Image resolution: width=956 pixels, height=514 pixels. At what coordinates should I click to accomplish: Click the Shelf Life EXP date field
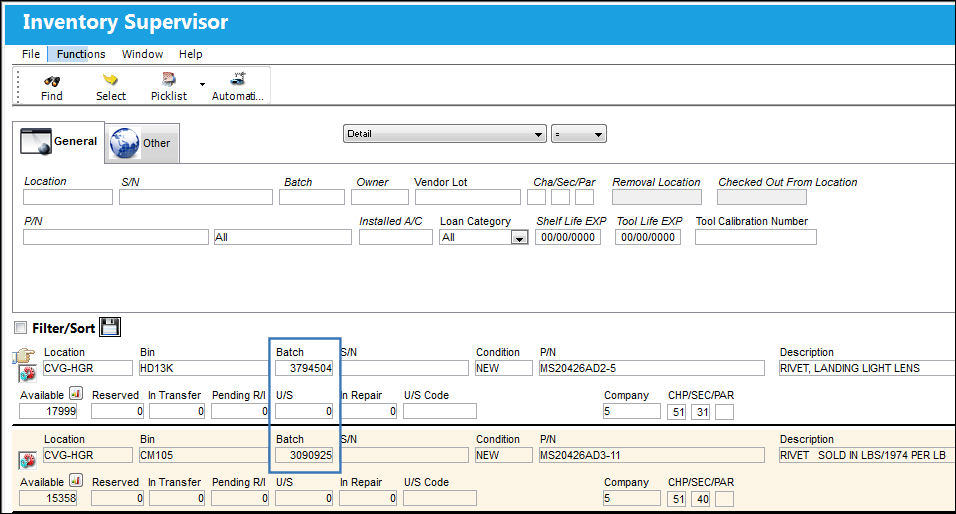point(568,237)
